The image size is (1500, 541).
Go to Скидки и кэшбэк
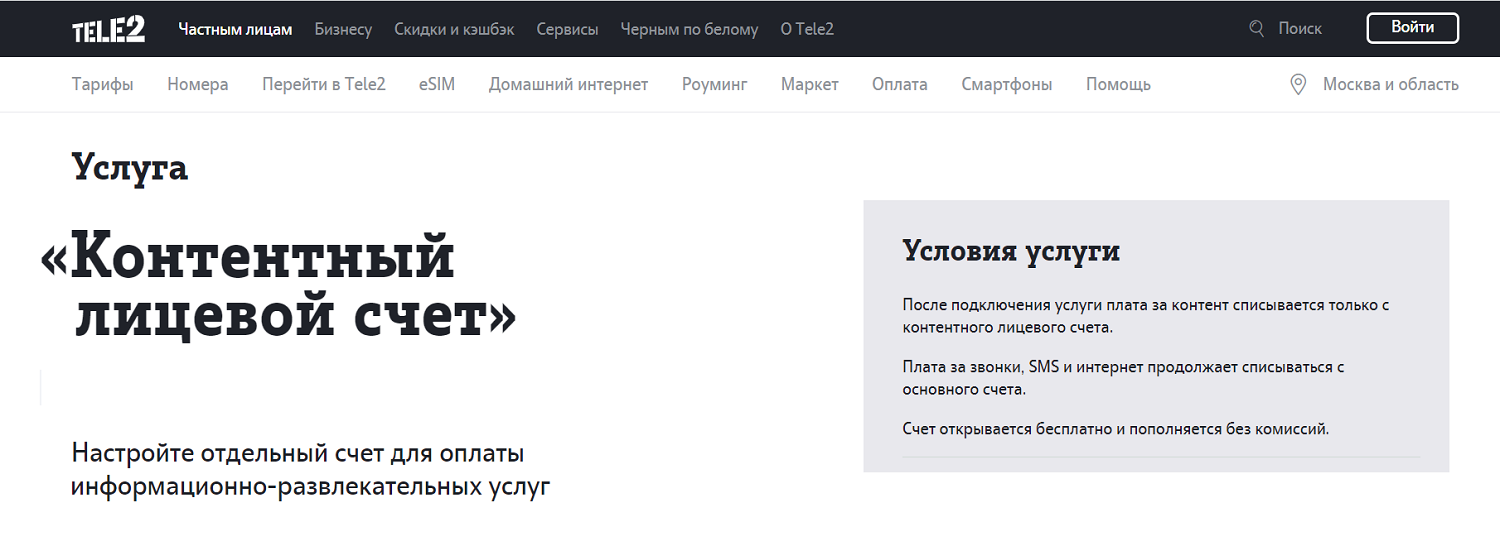point(454,29)
